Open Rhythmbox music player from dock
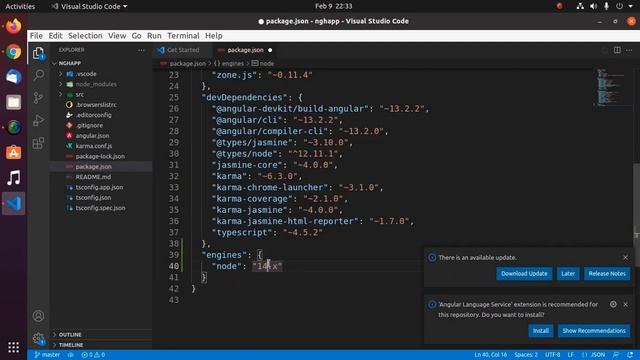This screenshot has height=360, width=640. click(x=13, y=178)
